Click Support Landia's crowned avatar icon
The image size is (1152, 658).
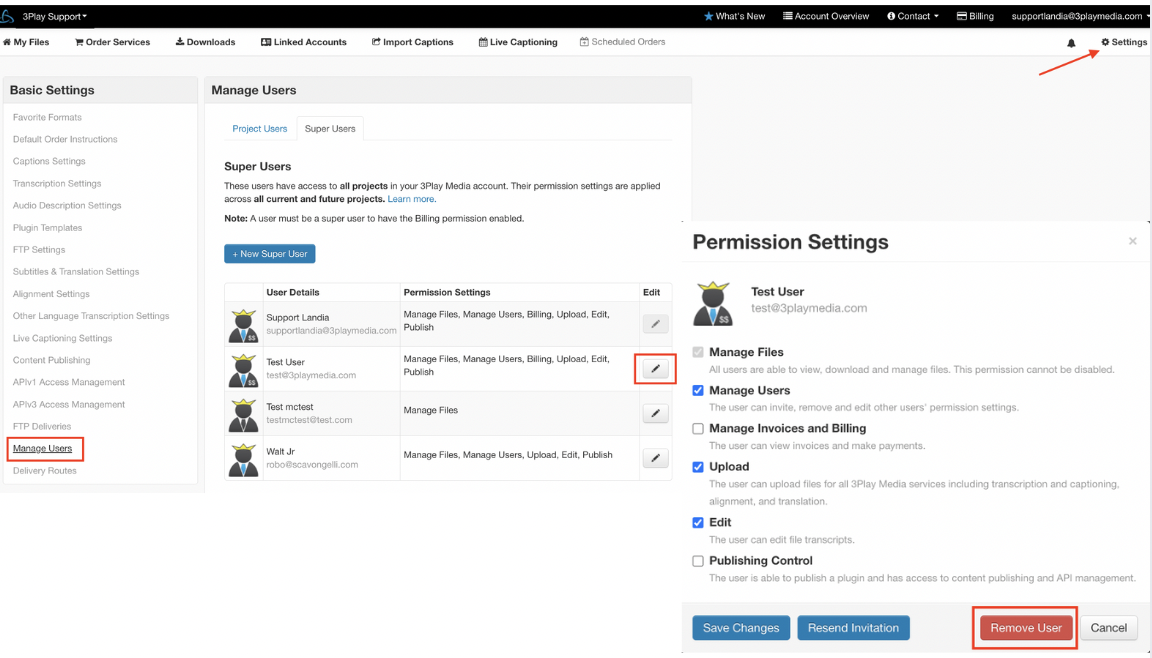(243, 326)
